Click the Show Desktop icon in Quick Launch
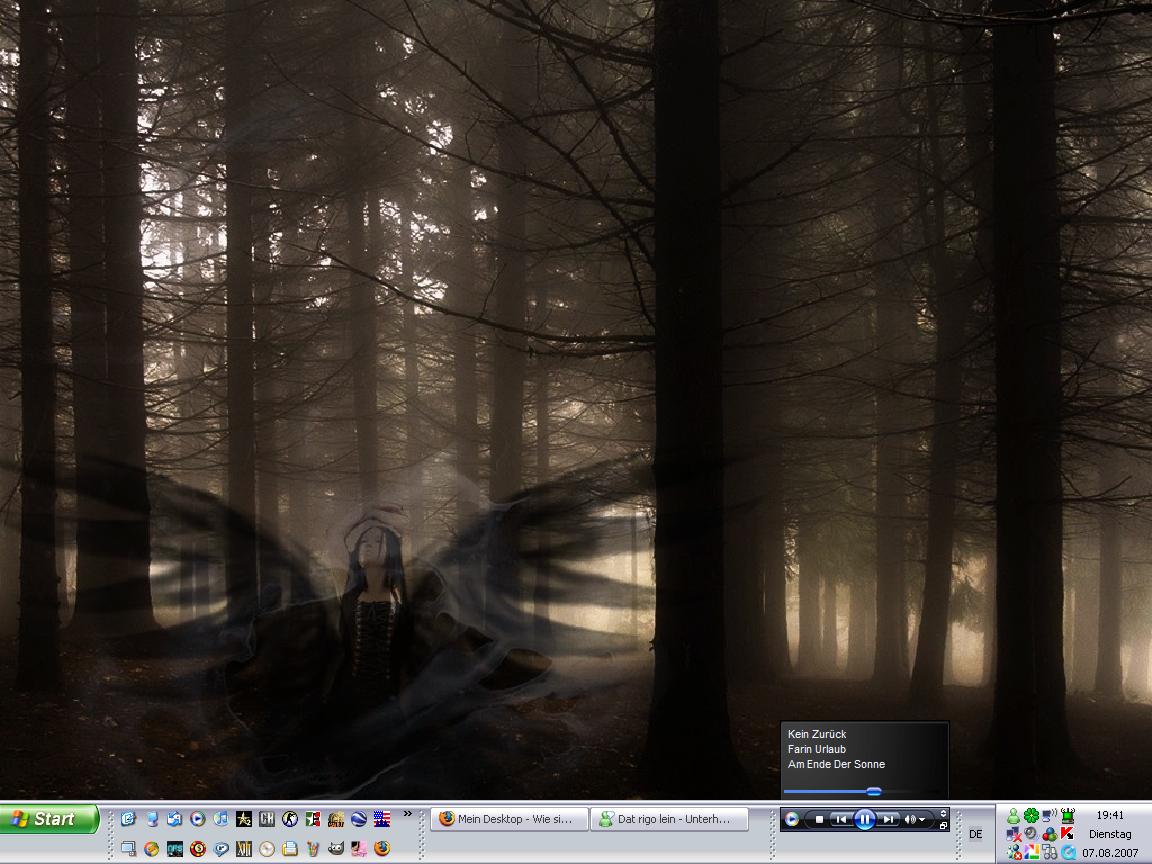Image resolution: width=1152 pixels, height=864 pixels. 128,849
